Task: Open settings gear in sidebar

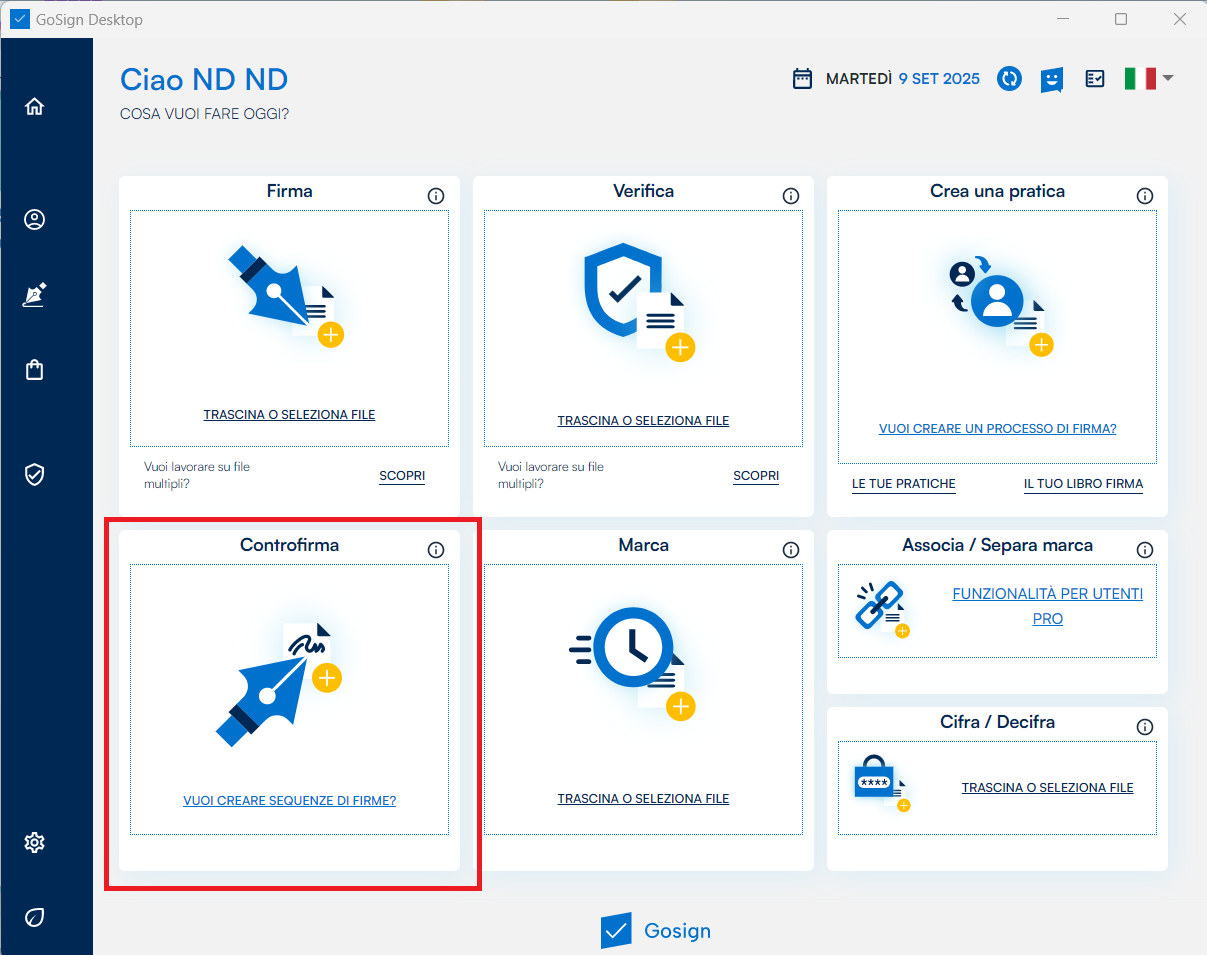Action: coord(35,843)
